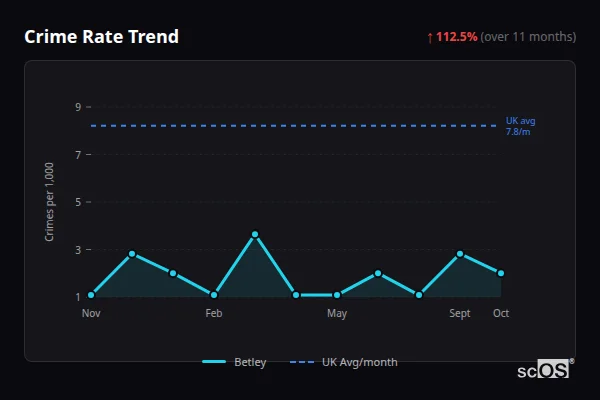
Task: Click the 'Crimes per 1,000' axis title
Action: (x=49, y=202)
